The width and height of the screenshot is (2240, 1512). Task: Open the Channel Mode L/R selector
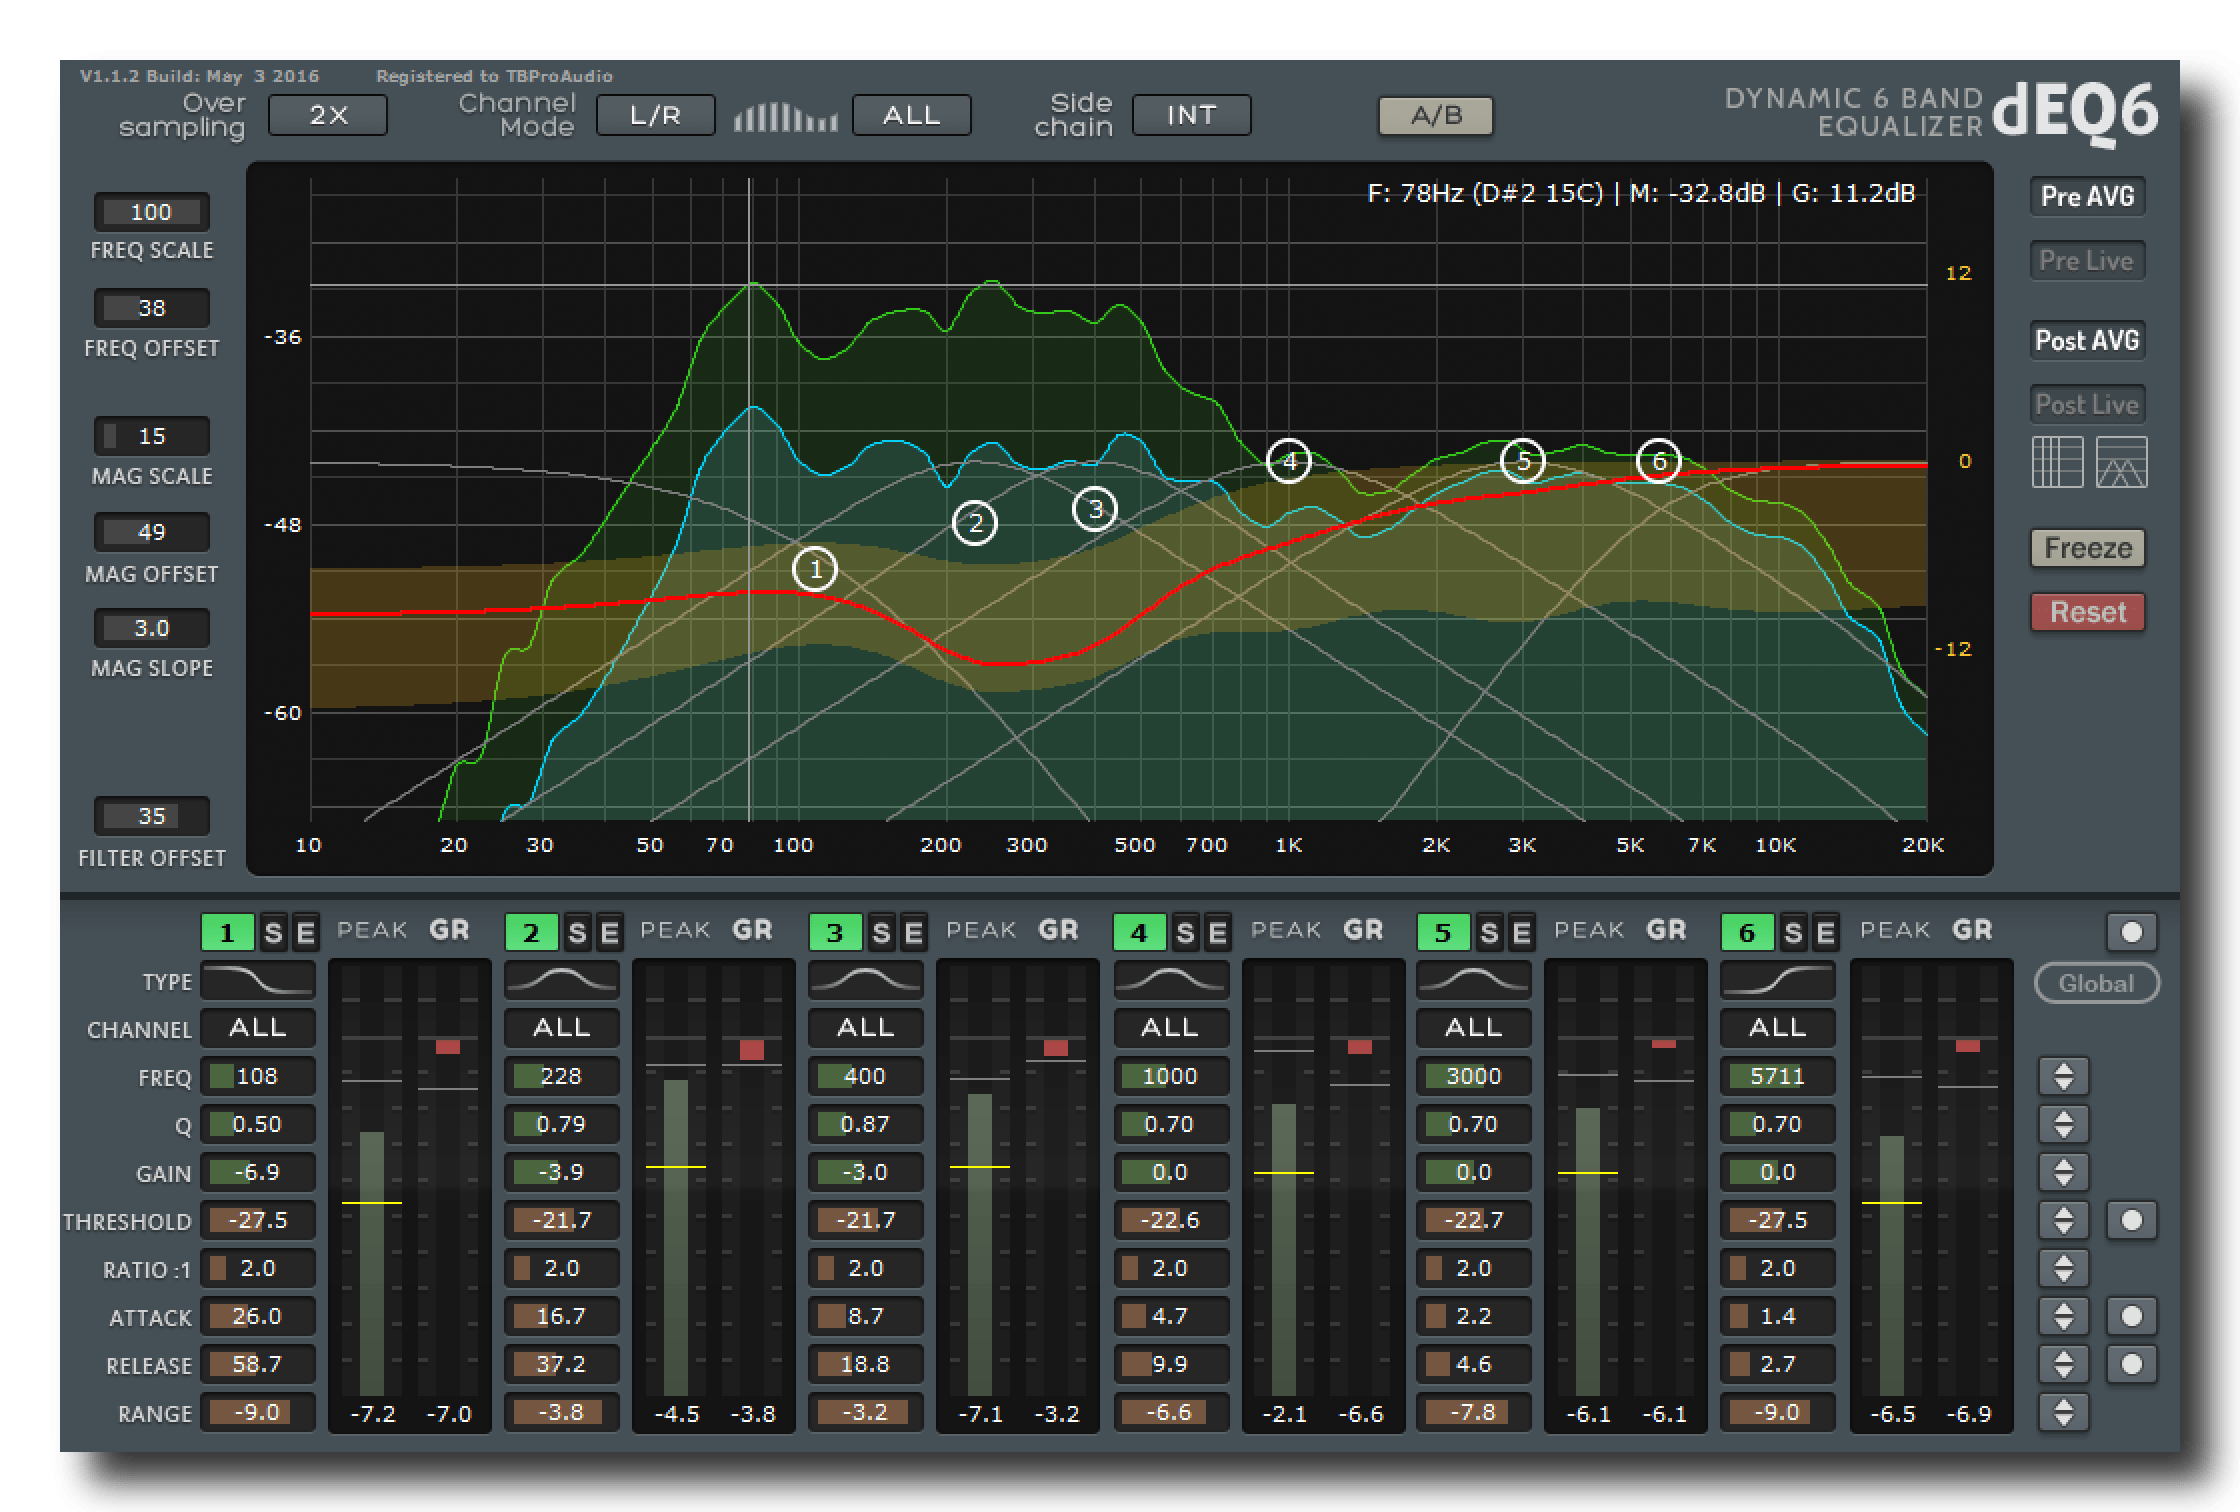(655, 116)
